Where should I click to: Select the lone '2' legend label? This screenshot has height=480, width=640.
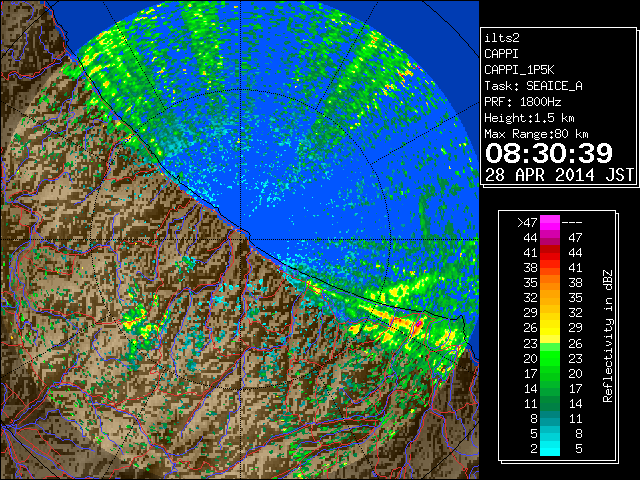[533, 449]
